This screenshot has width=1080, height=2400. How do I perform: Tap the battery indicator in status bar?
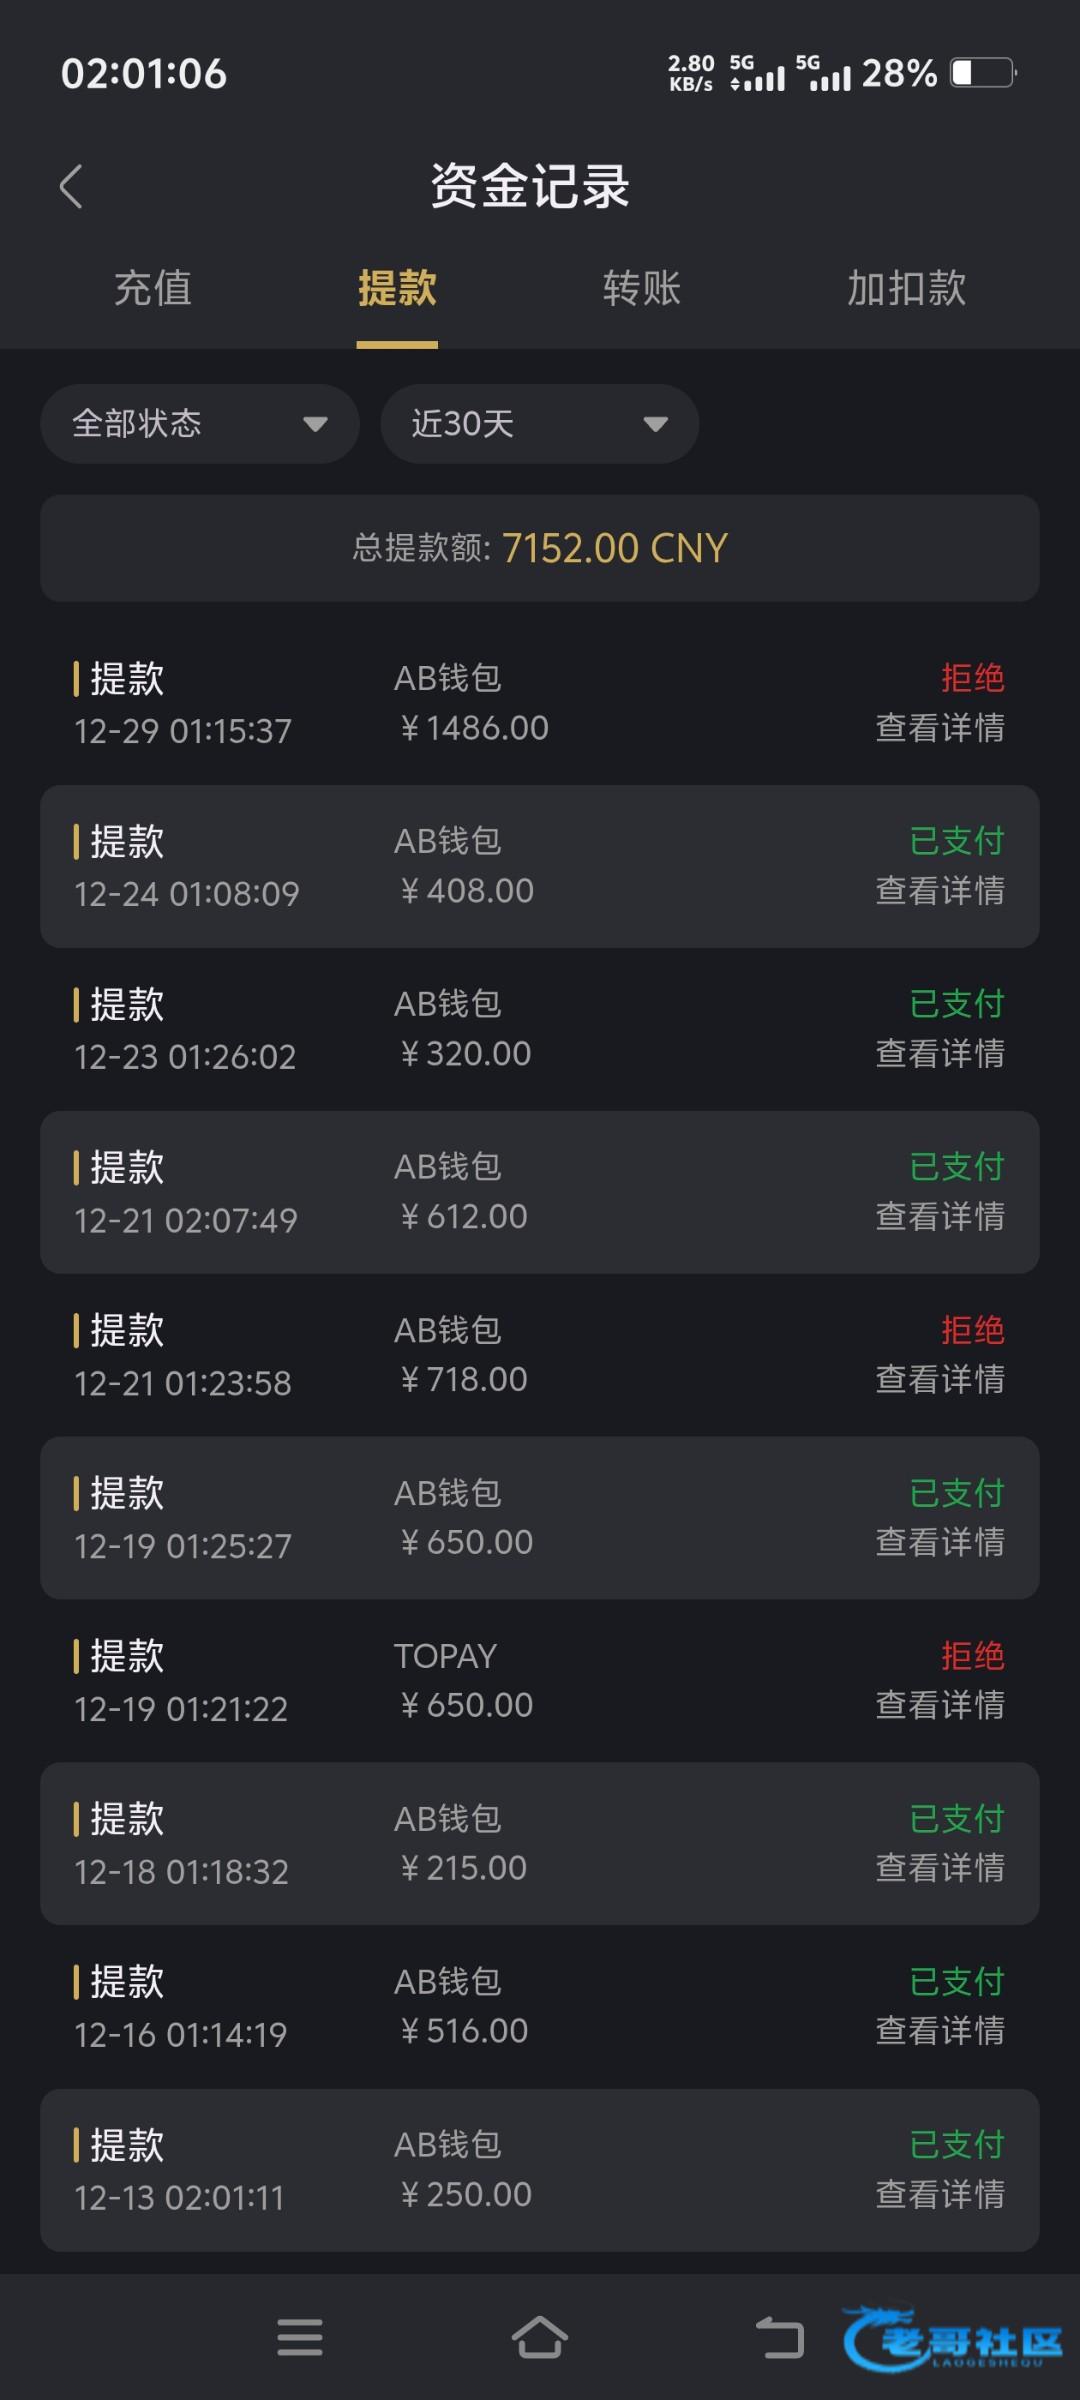[983, 73]
